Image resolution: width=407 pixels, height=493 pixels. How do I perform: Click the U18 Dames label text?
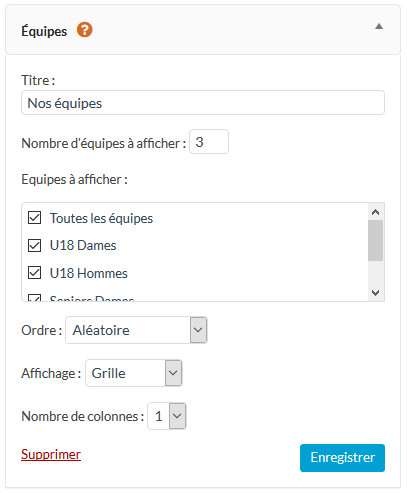point(83,245)
